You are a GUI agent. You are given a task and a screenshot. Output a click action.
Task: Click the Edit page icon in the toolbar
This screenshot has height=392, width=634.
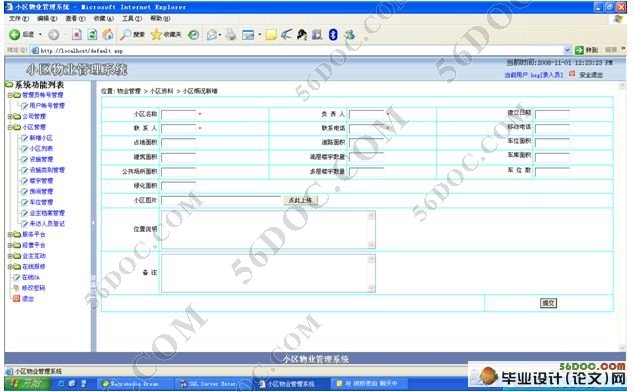248,35
